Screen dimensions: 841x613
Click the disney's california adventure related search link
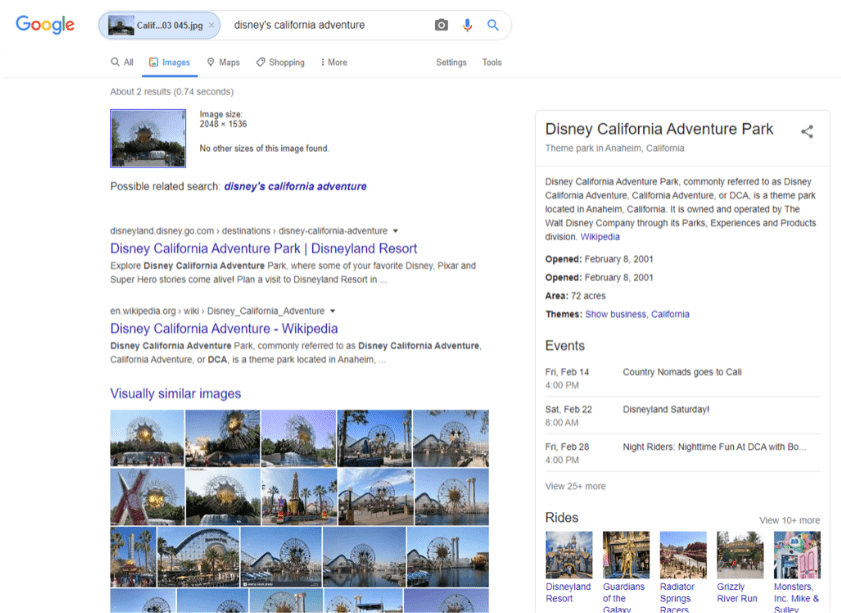(x=296, y=186)
